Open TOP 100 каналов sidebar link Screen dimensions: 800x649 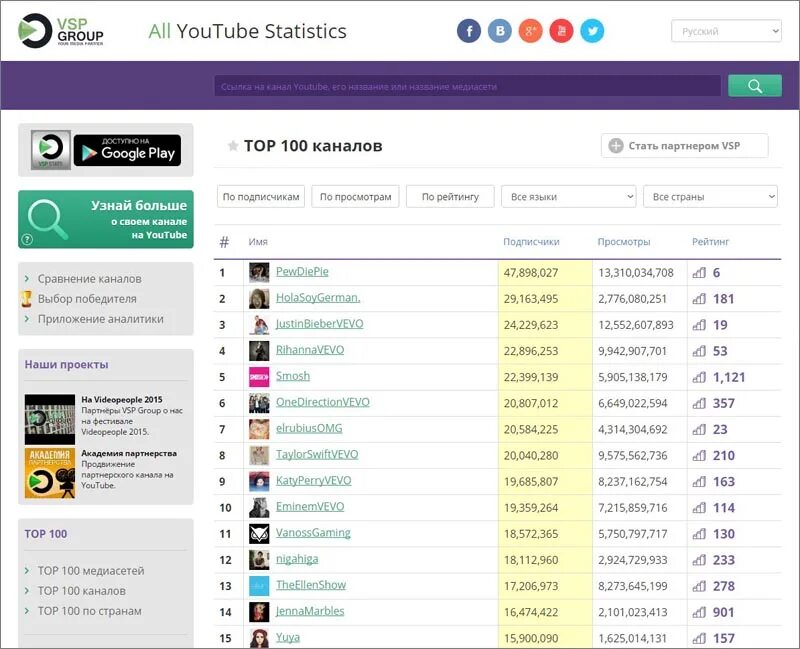pyautogui.click(x=82, y=591)
